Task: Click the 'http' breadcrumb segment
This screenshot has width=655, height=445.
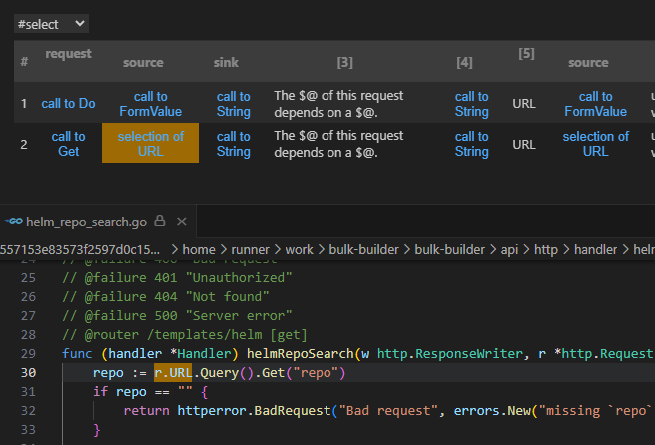Action: (546, 249)
